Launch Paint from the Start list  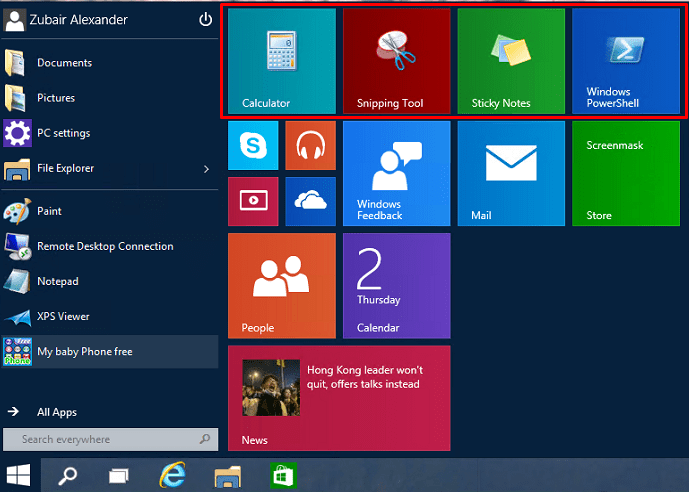click(110, 211)
